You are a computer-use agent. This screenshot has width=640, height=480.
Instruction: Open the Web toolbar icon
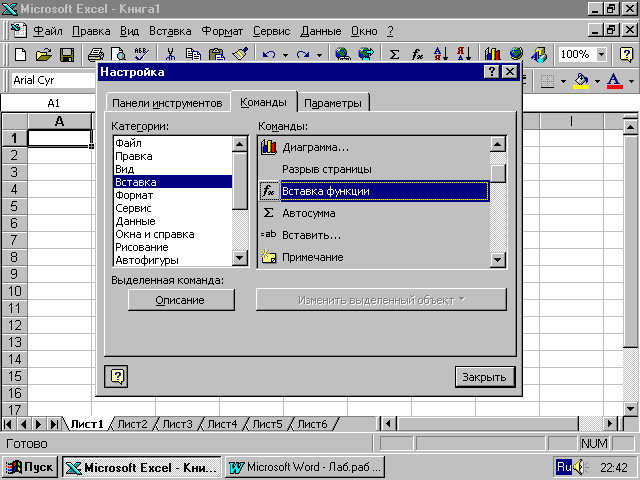[366, 54]
